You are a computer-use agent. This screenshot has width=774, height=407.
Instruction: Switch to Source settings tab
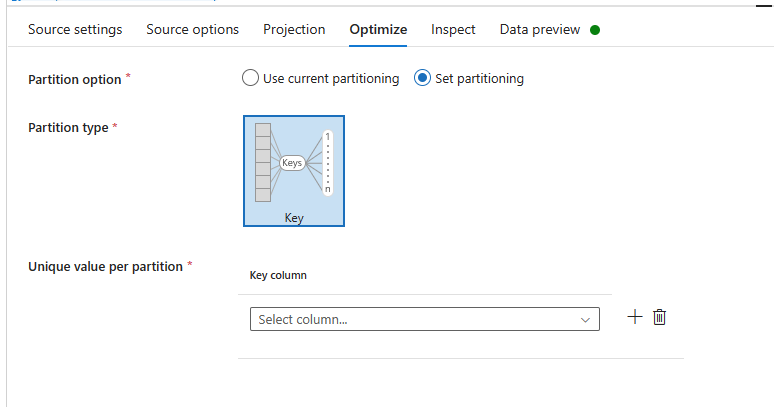click(75, 30)
